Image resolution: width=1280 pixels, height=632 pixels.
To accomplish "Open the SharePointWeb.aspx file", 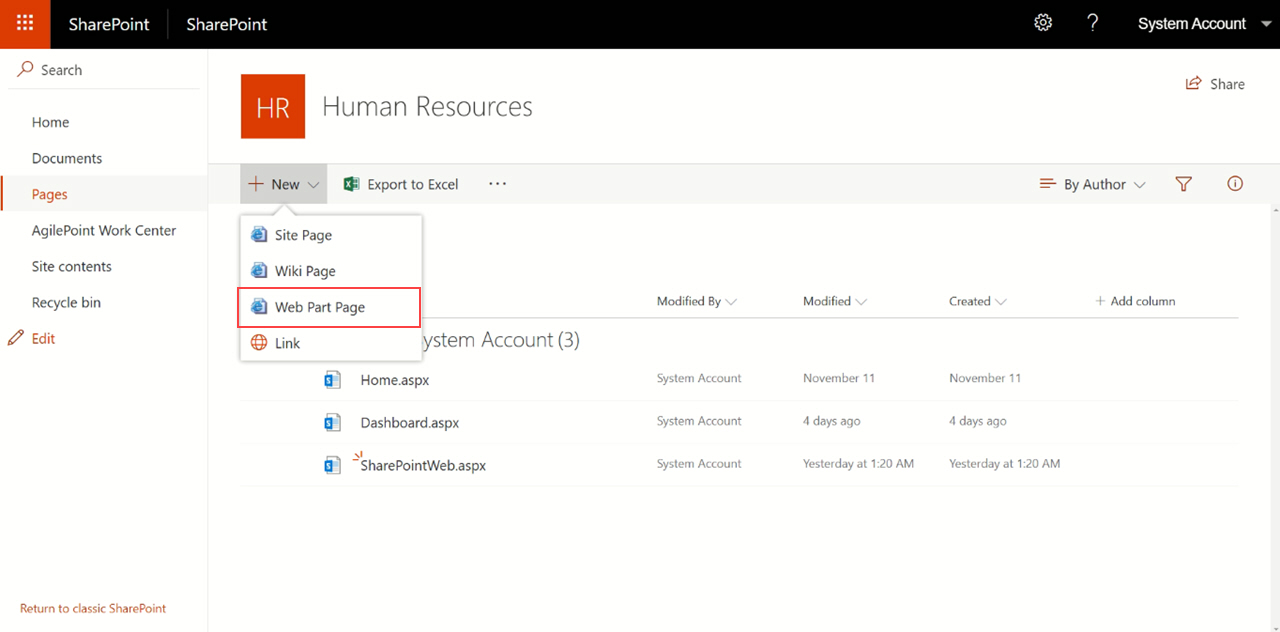I will coord(423,466).
